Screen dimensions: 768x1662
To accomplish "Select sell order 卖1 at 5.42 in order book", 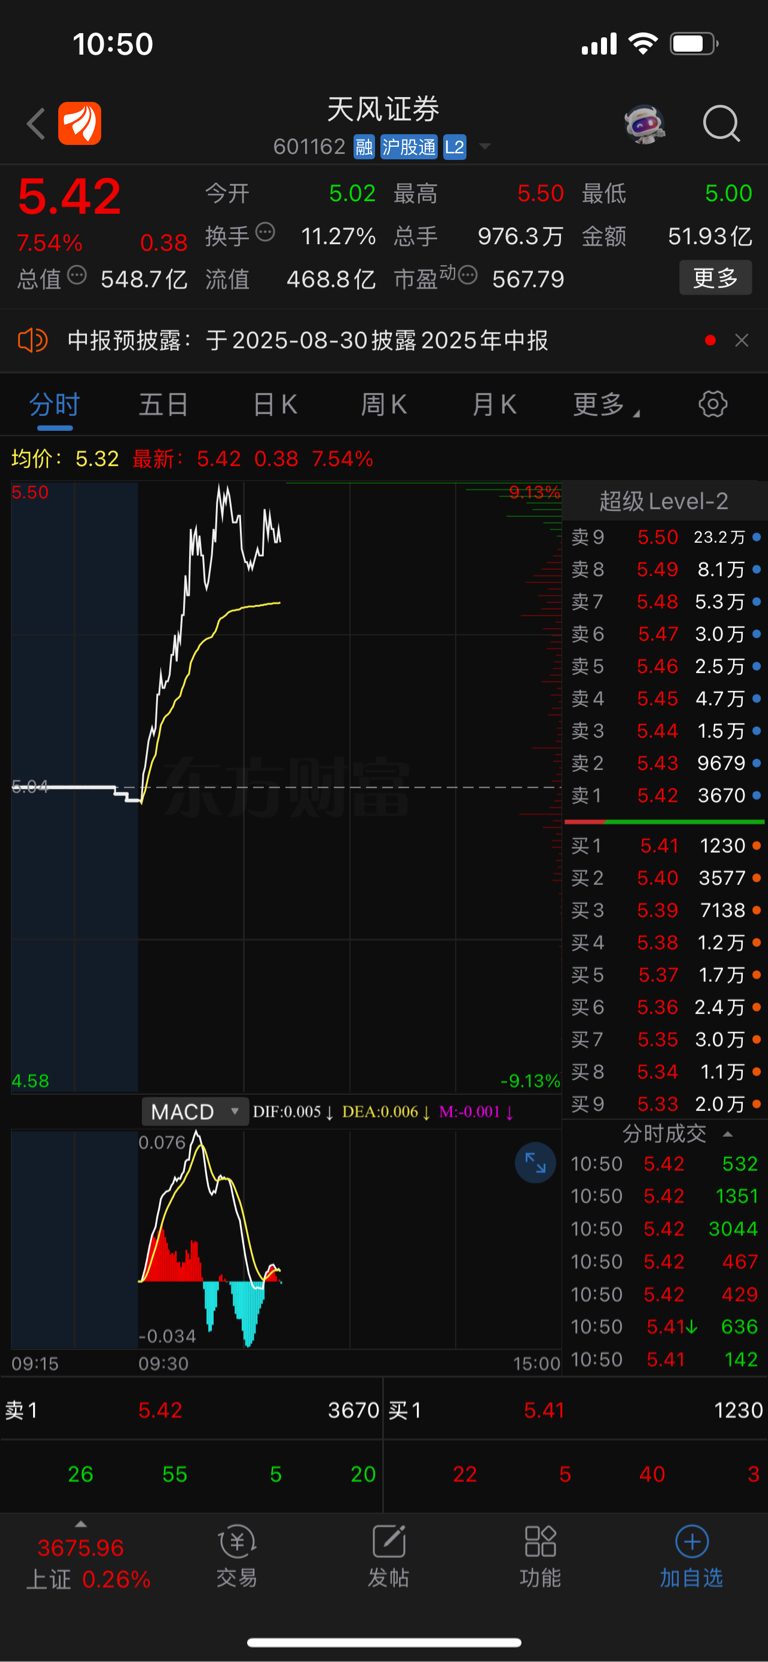I will tap(666, 795).
